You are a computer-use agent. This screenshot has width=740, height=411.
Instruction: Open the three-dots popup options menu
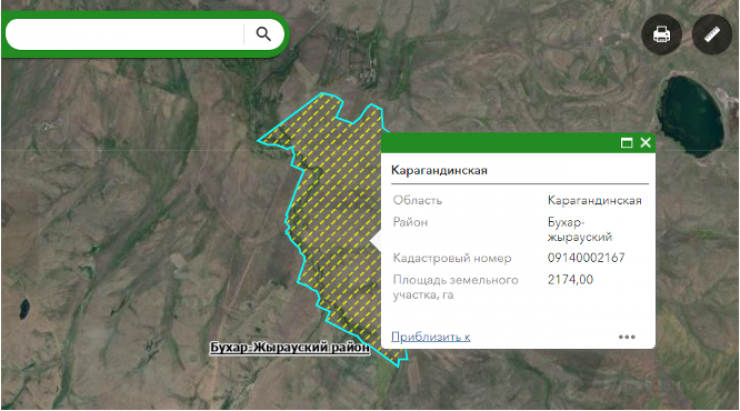click(x=627, y=337)
